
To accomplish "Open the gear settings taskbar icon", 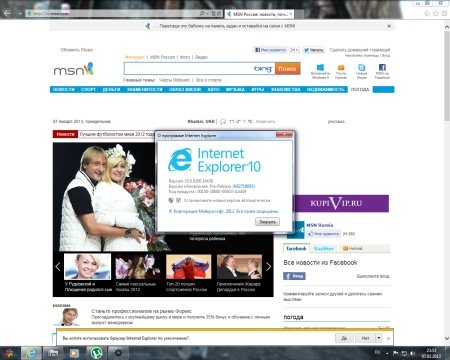I will pos(118,353).
